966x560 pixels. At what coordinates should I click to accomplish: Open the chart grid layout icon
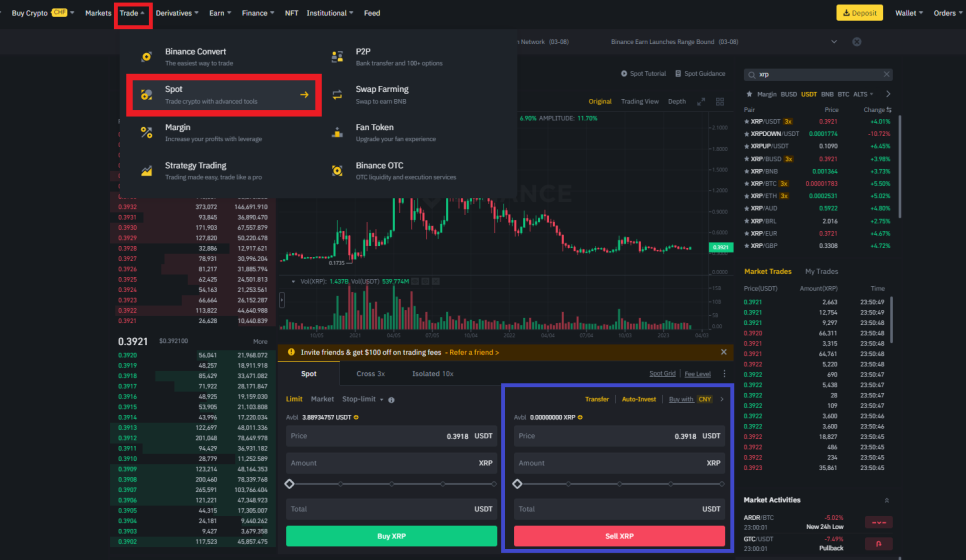720,102
